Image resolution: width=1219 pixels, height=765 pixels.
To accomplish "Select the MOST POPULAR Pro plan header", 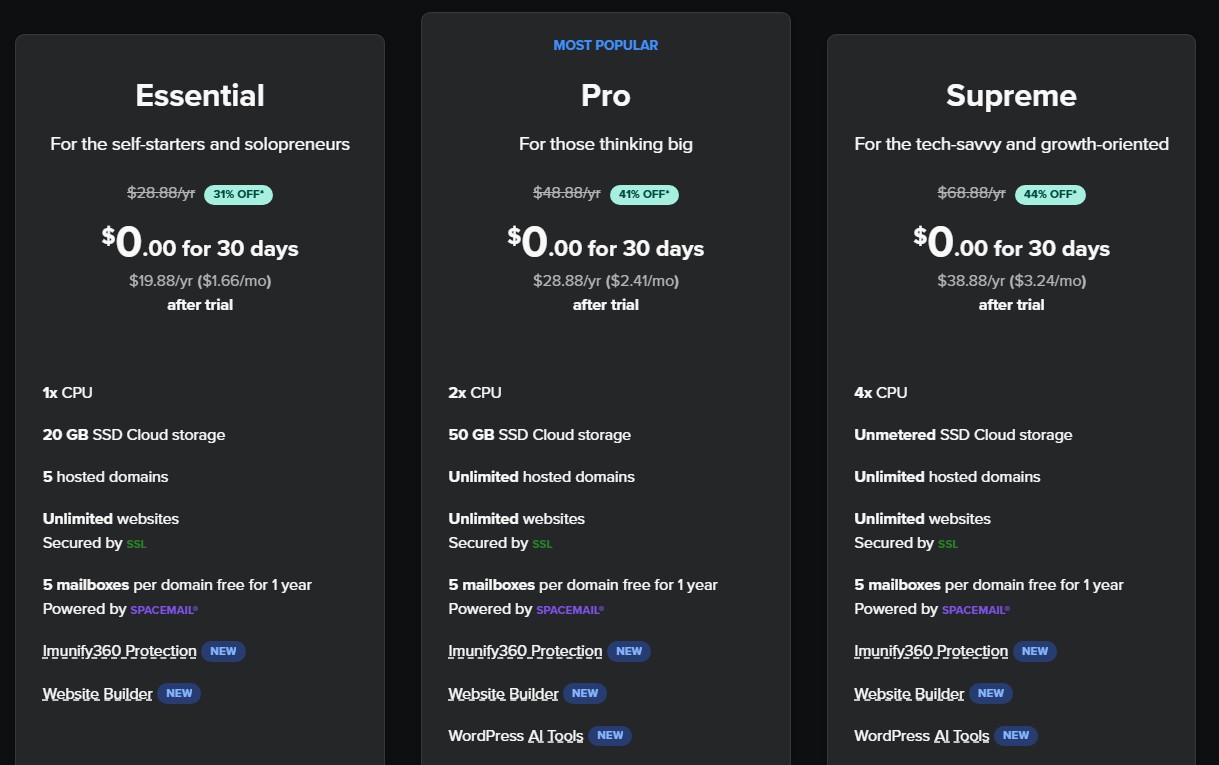I will pos(606,45).
